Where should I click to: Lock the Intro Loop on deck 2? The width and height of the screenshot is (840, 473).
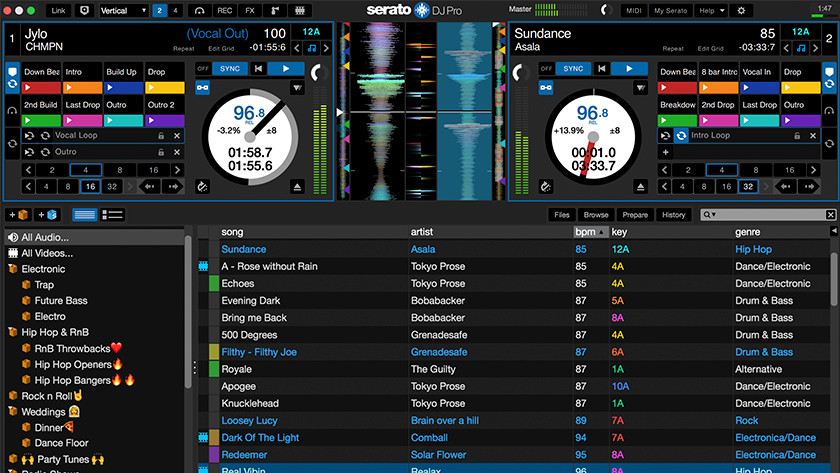[797, 136]
